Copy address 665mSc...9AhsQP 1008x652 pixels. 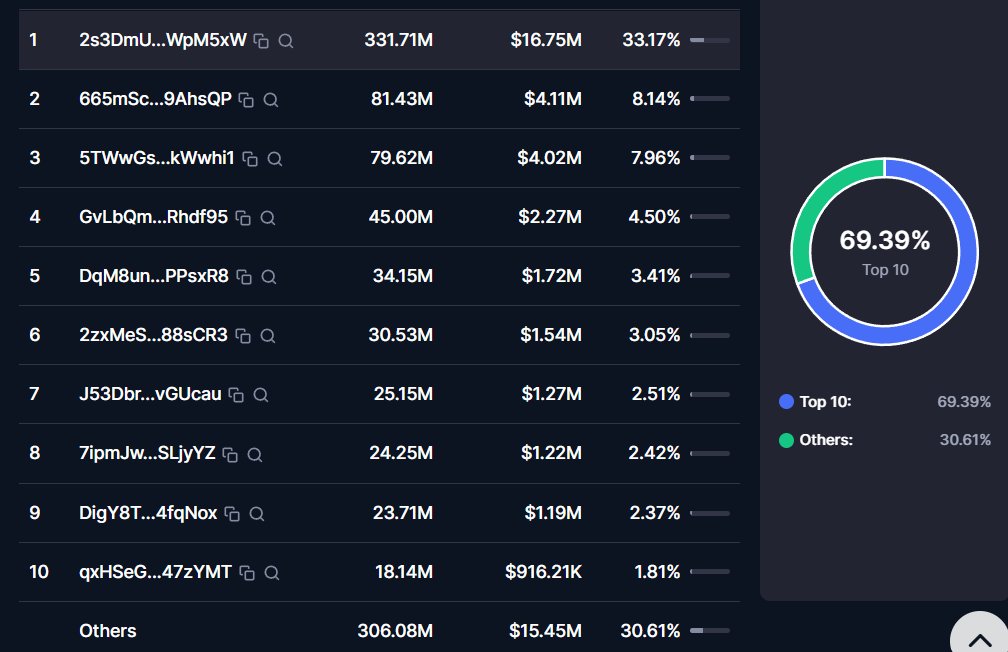pos(246,100)
